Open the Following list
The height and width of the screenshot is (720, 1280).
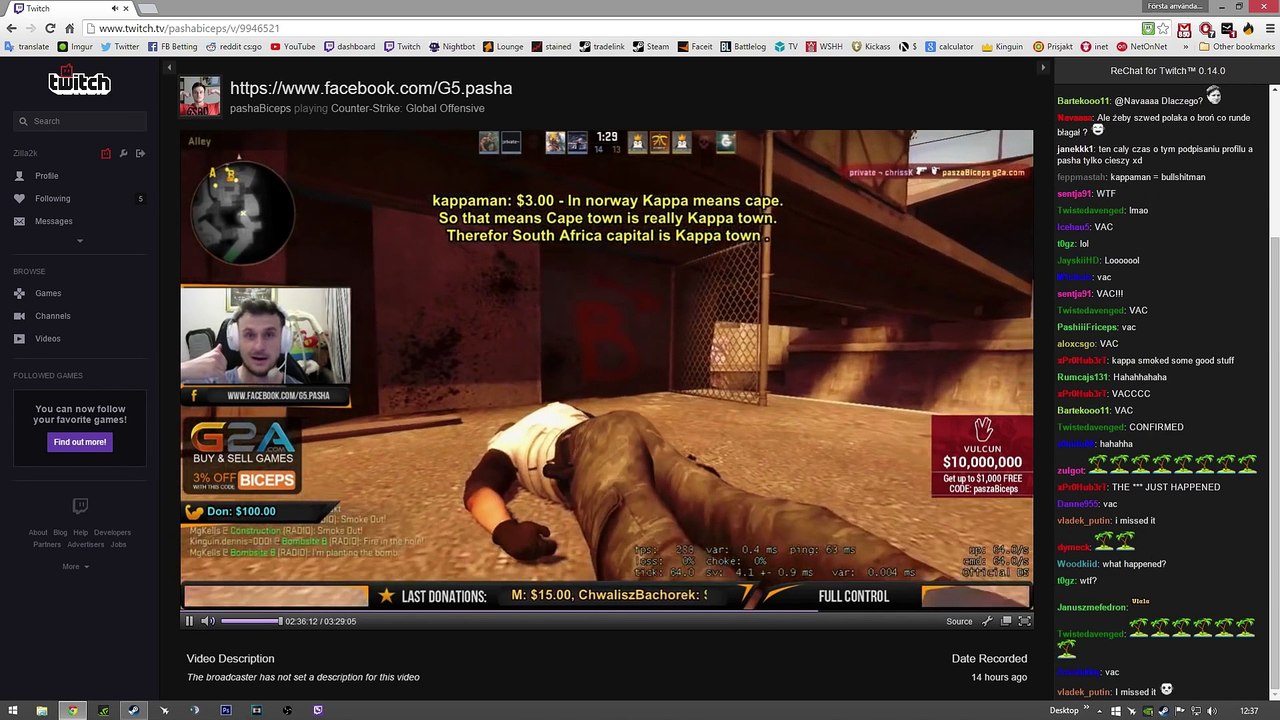pos(52,199)
